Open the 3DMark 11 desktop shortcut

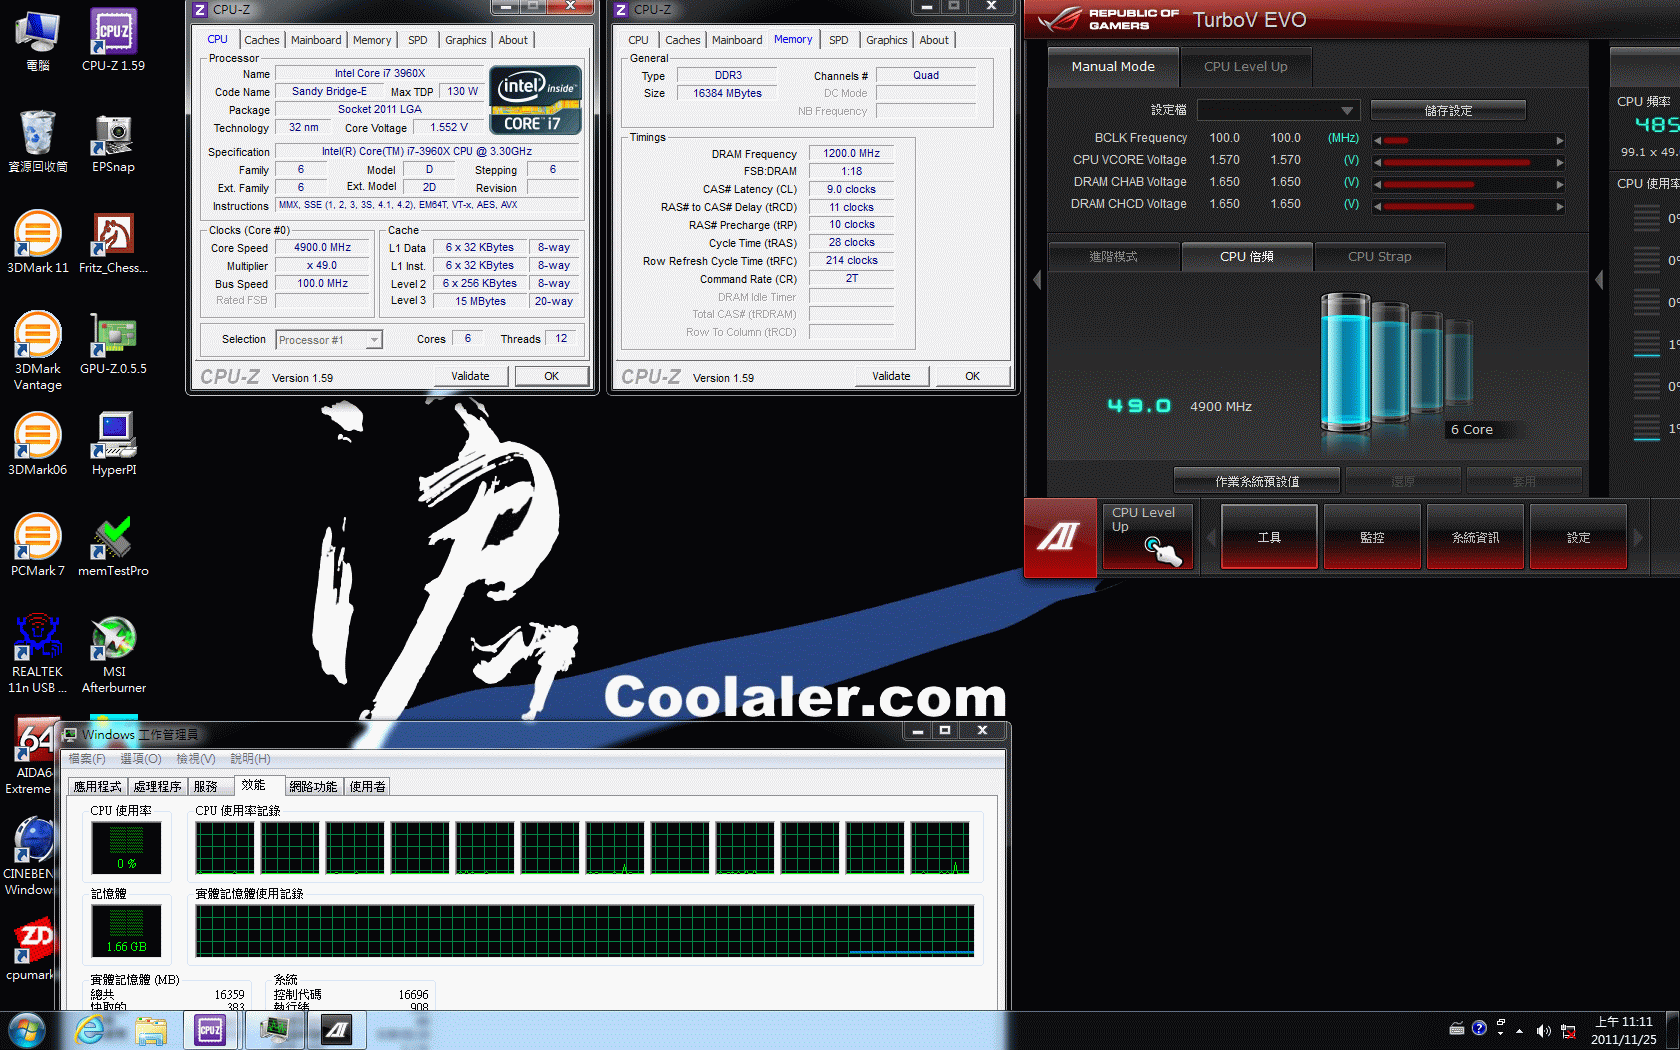click(x=38, y=242)
